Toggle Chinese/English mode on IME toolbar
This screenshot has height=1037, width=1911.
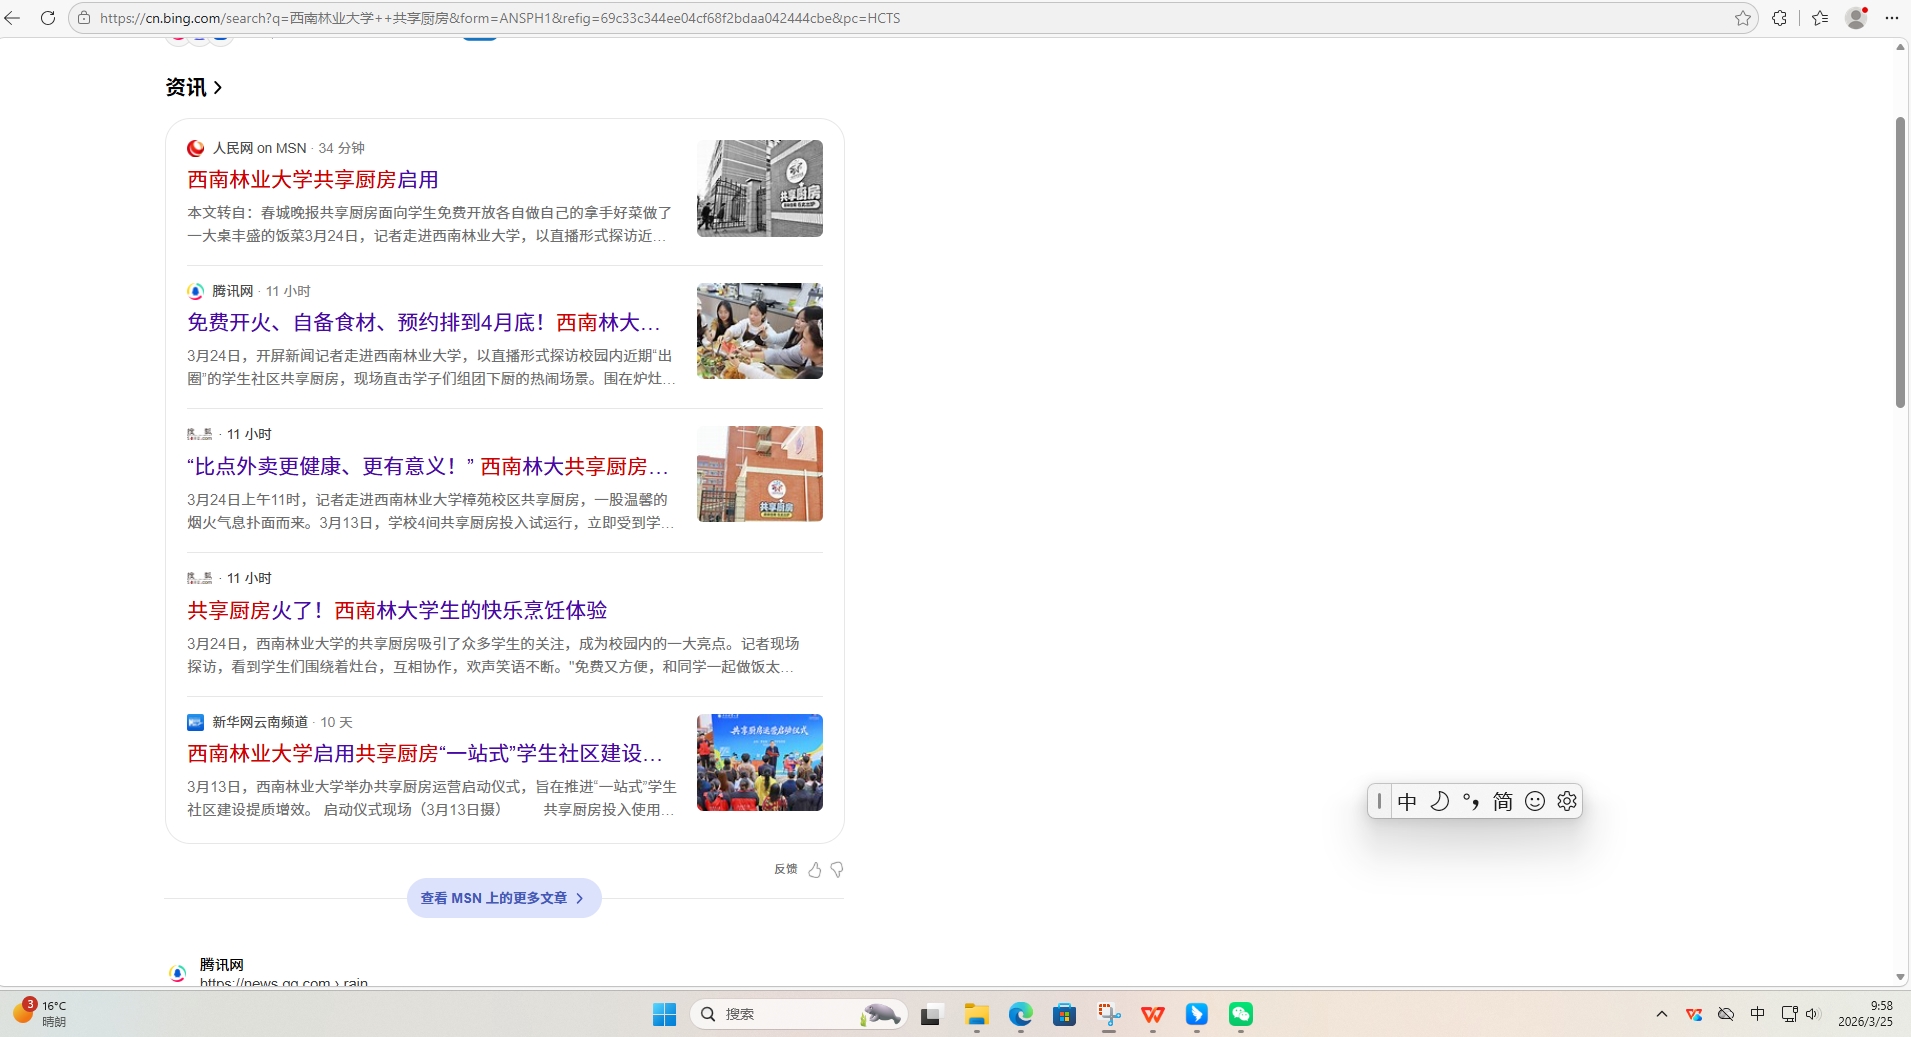pos(1407,801)
